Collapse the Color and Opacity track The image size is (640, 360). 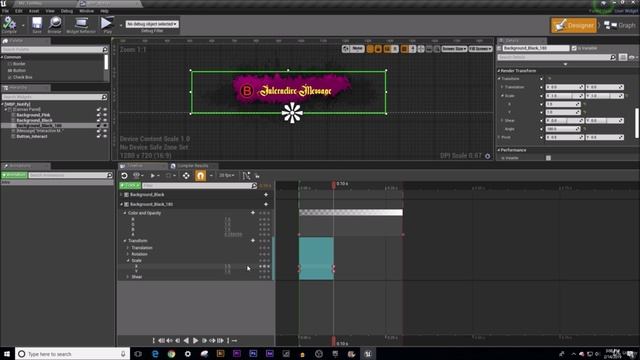[125, 213]
